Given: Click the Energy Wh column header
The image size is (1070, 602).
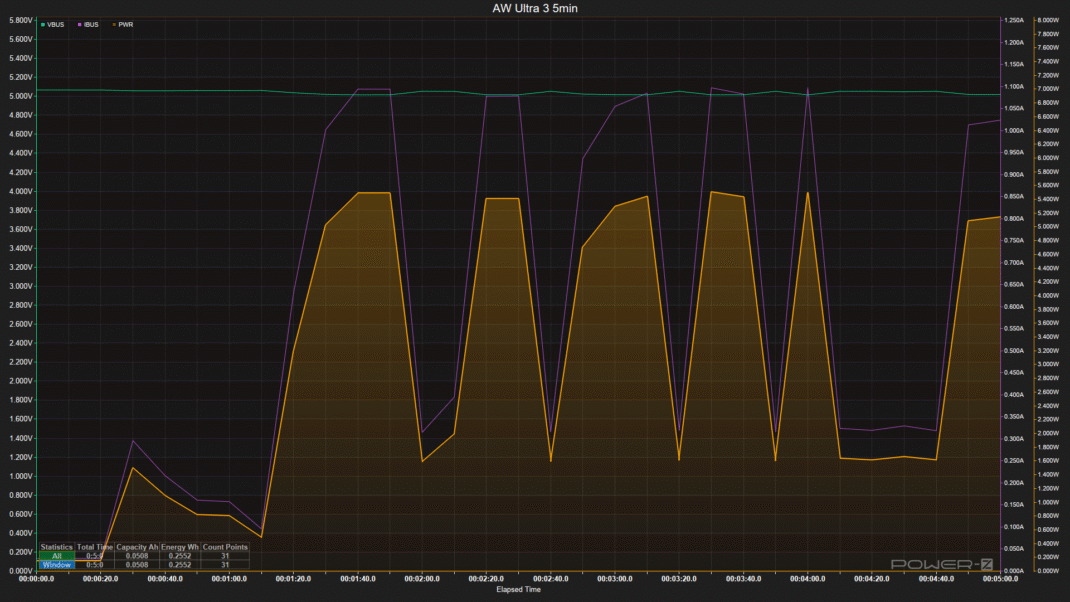Looking at the screenshot, I should [180, 547].
